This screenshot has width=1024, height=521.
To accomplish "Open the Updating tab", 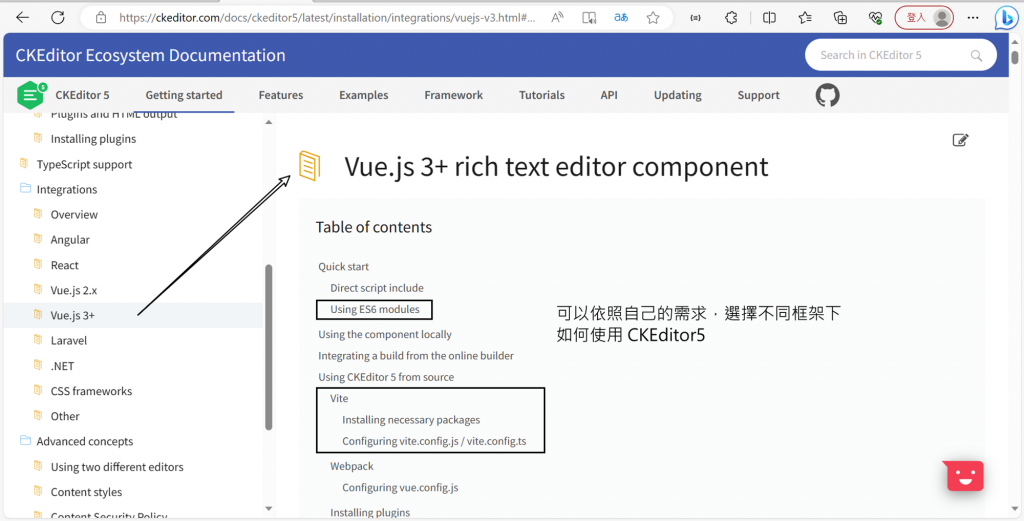I will coord(678,95).
